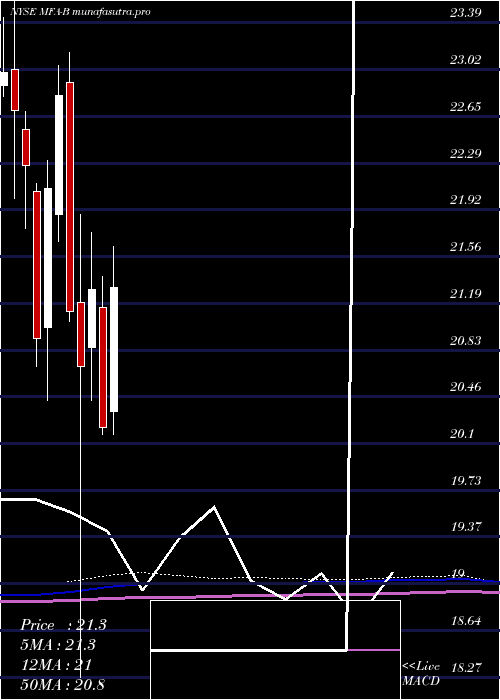Click the 18.64 price axis label
The width and height of the screenshot is (500, 700).
[465, 621]
